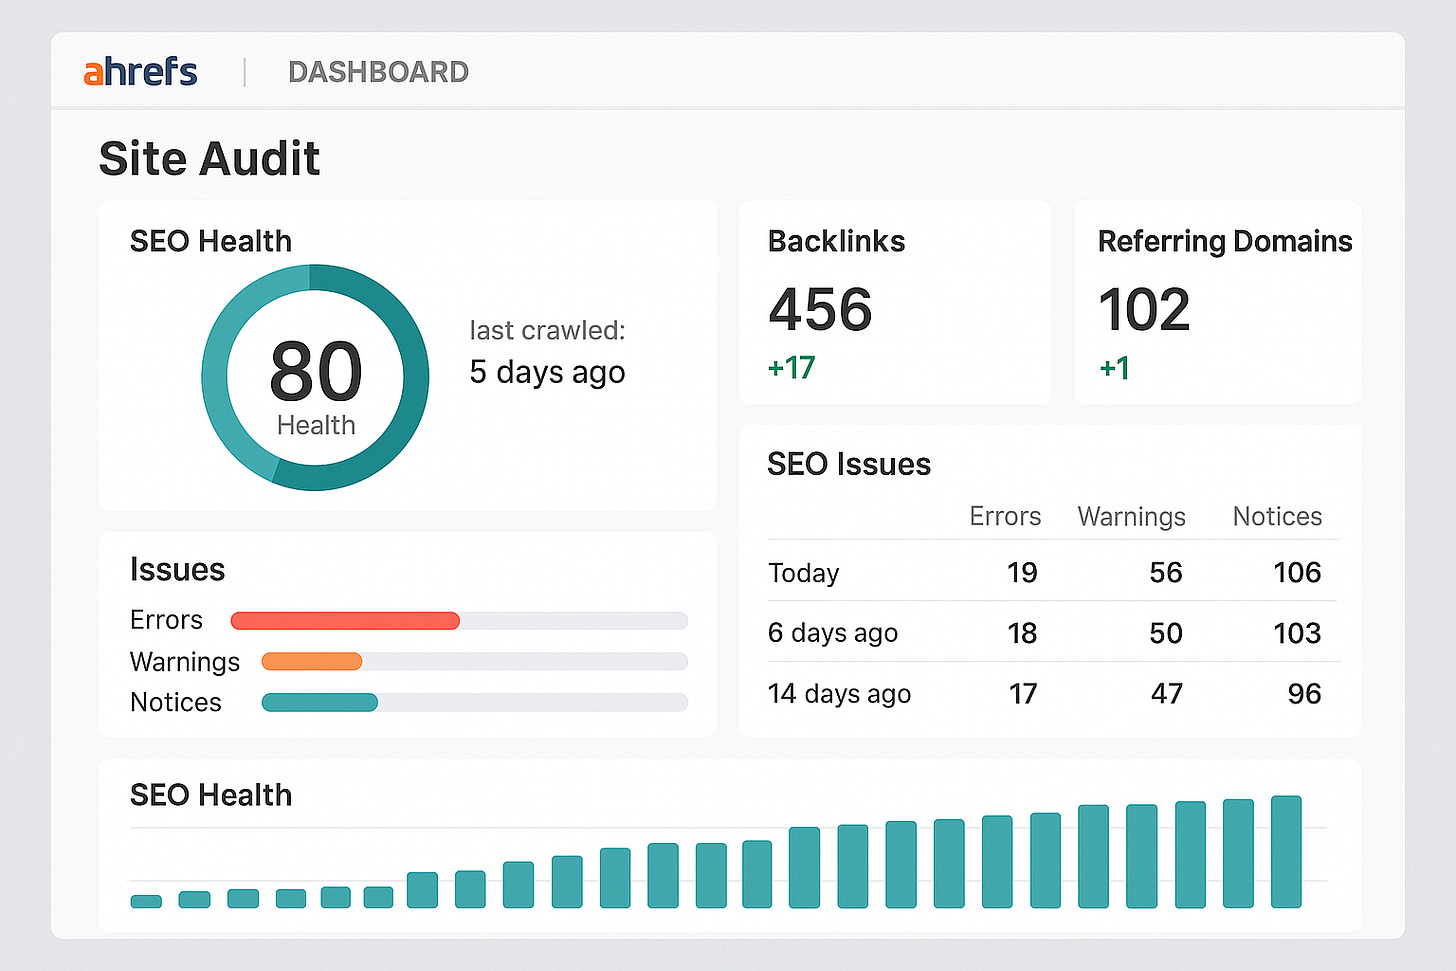Expand the Issues summary card
This screenshot has height=971, width=1456.
[177, 570]
